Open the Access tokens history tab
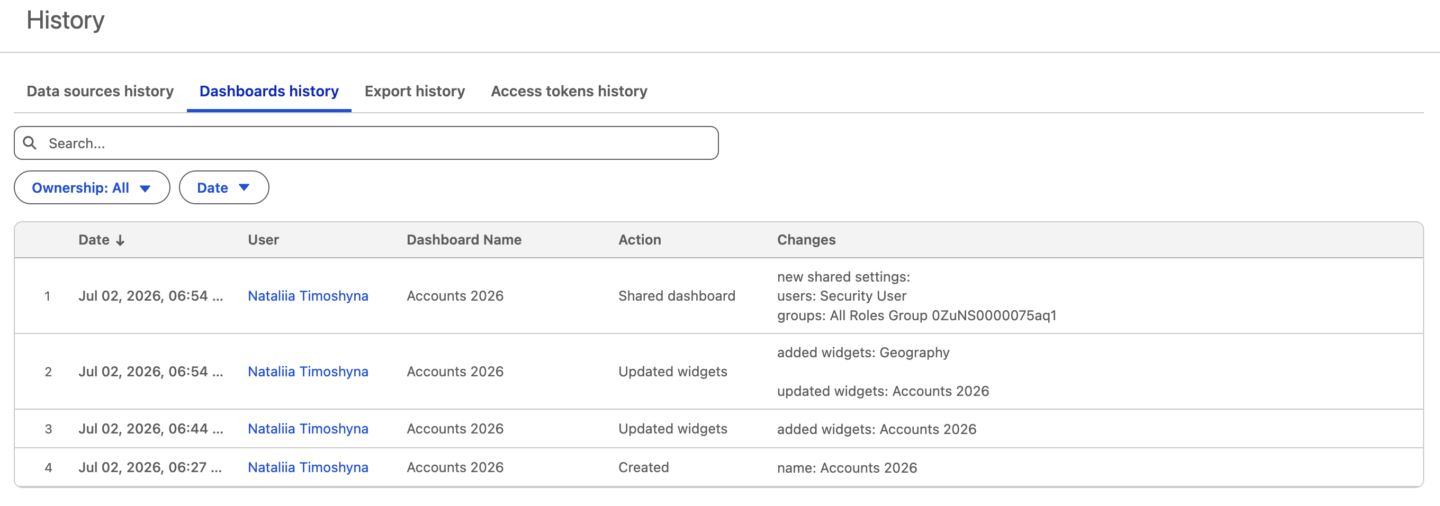Image resolution: width=1440 pixels, height=506 pixels. (569, 91)
